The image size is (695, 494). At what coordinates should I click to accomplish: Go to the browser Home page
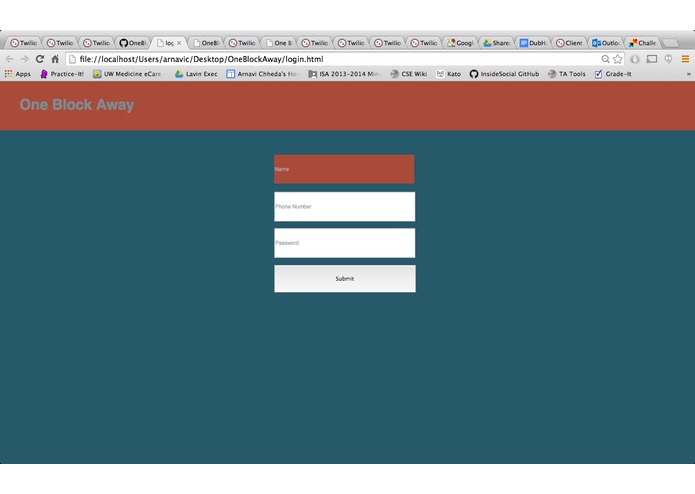55,59
